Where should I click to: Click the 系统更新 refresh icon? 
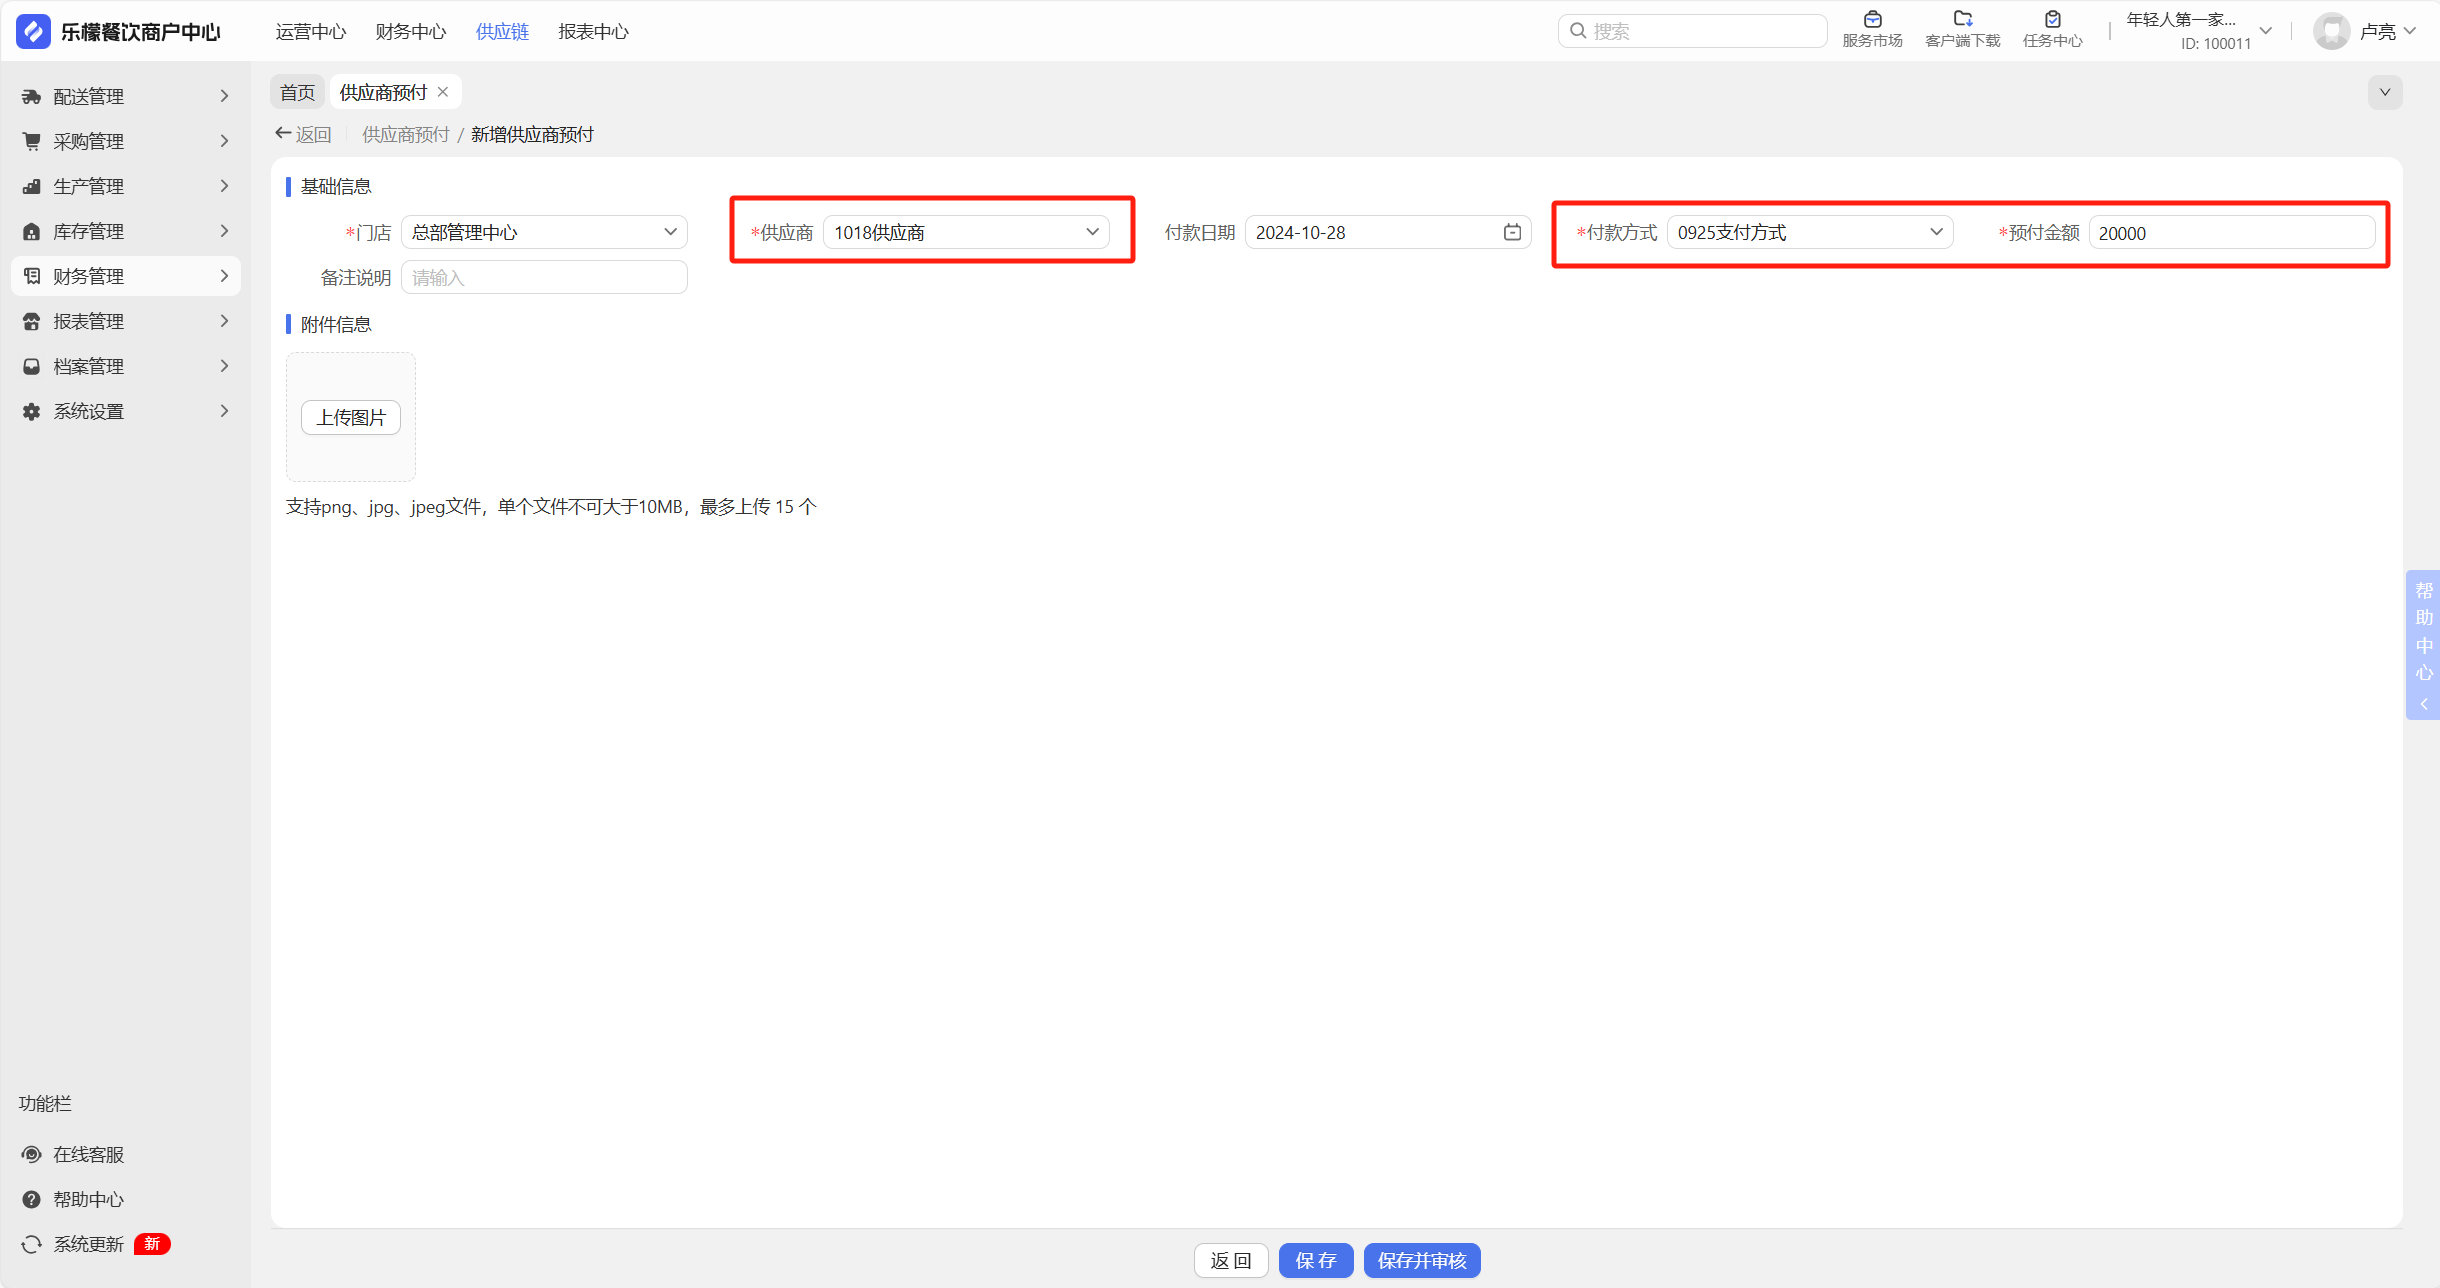(32, 1244)
